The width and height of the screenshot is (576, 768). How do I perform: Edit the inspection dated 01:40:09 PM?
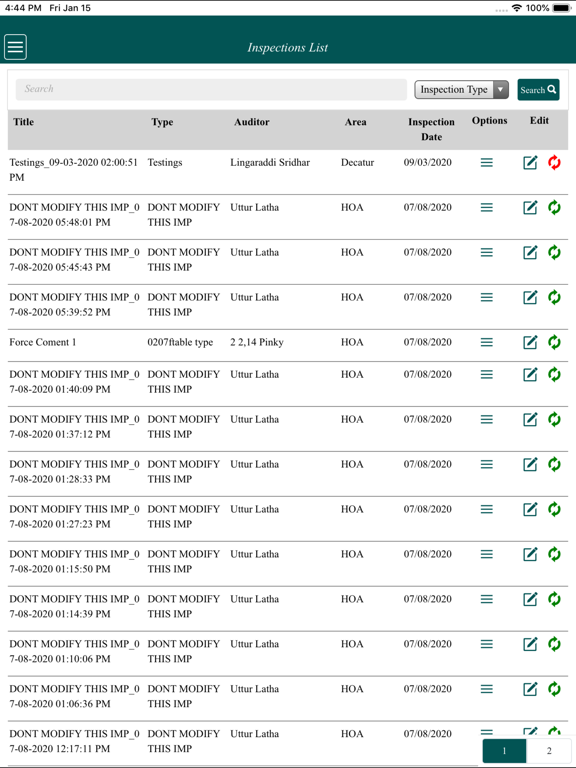click(x=530, y=374)
